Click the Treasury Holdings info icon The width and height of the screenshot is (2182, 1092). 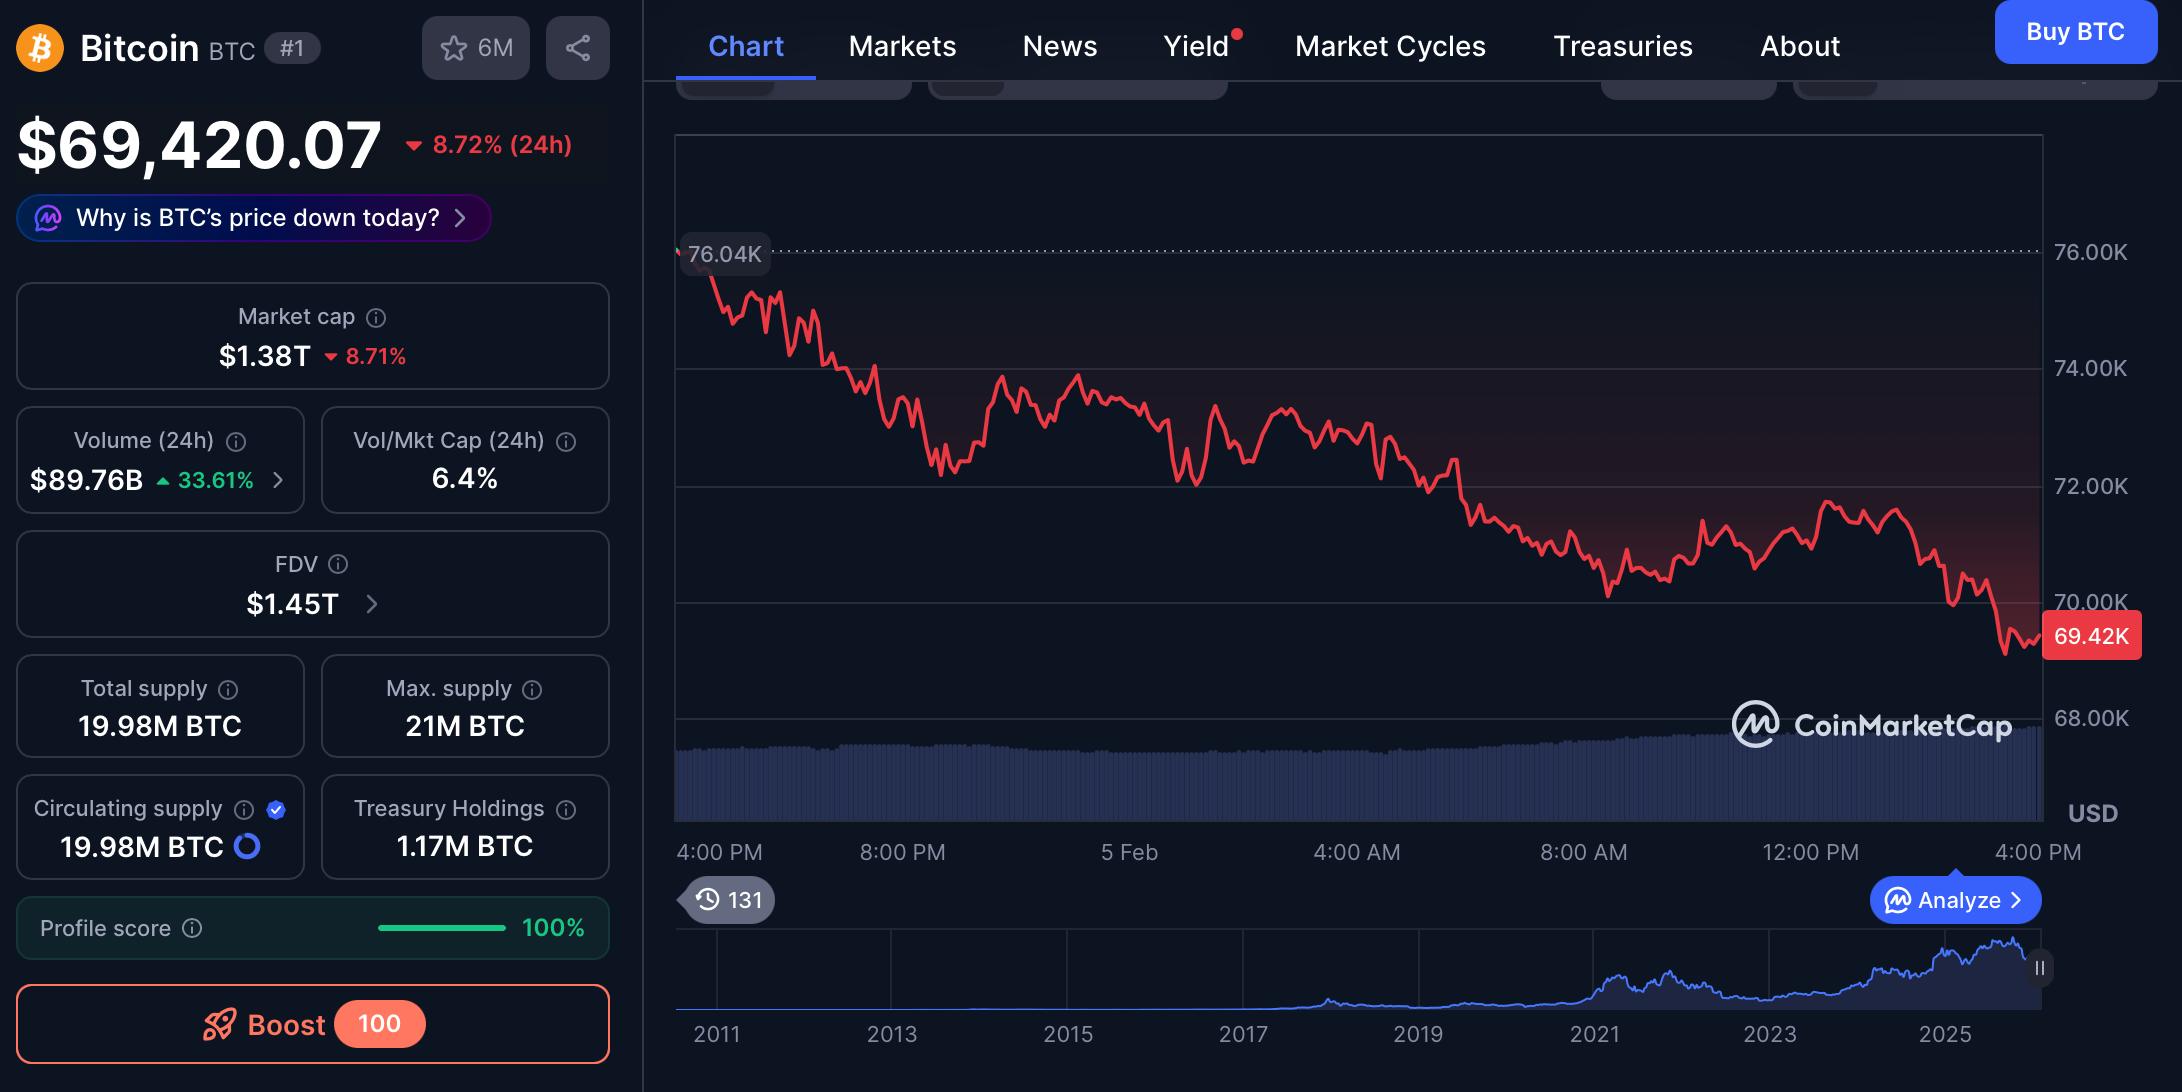tap(566, 810)
